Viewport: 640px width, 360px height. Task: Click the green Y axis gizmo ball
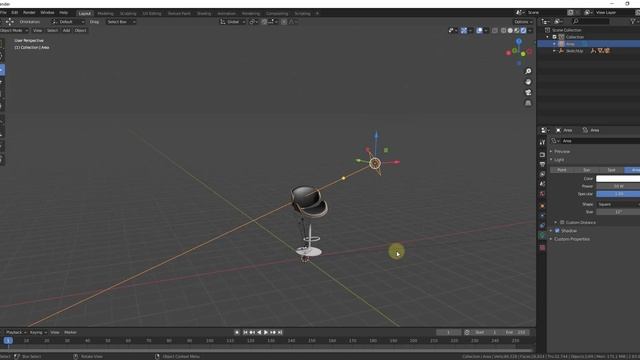pyautogui.click(x=523, y=54)
